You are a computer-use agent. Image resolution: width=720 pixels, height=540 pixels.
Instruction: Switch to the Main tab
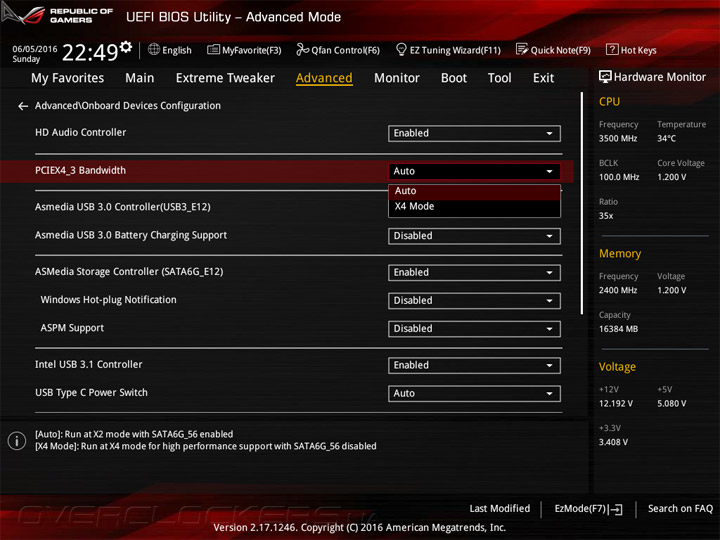[140, 78]
